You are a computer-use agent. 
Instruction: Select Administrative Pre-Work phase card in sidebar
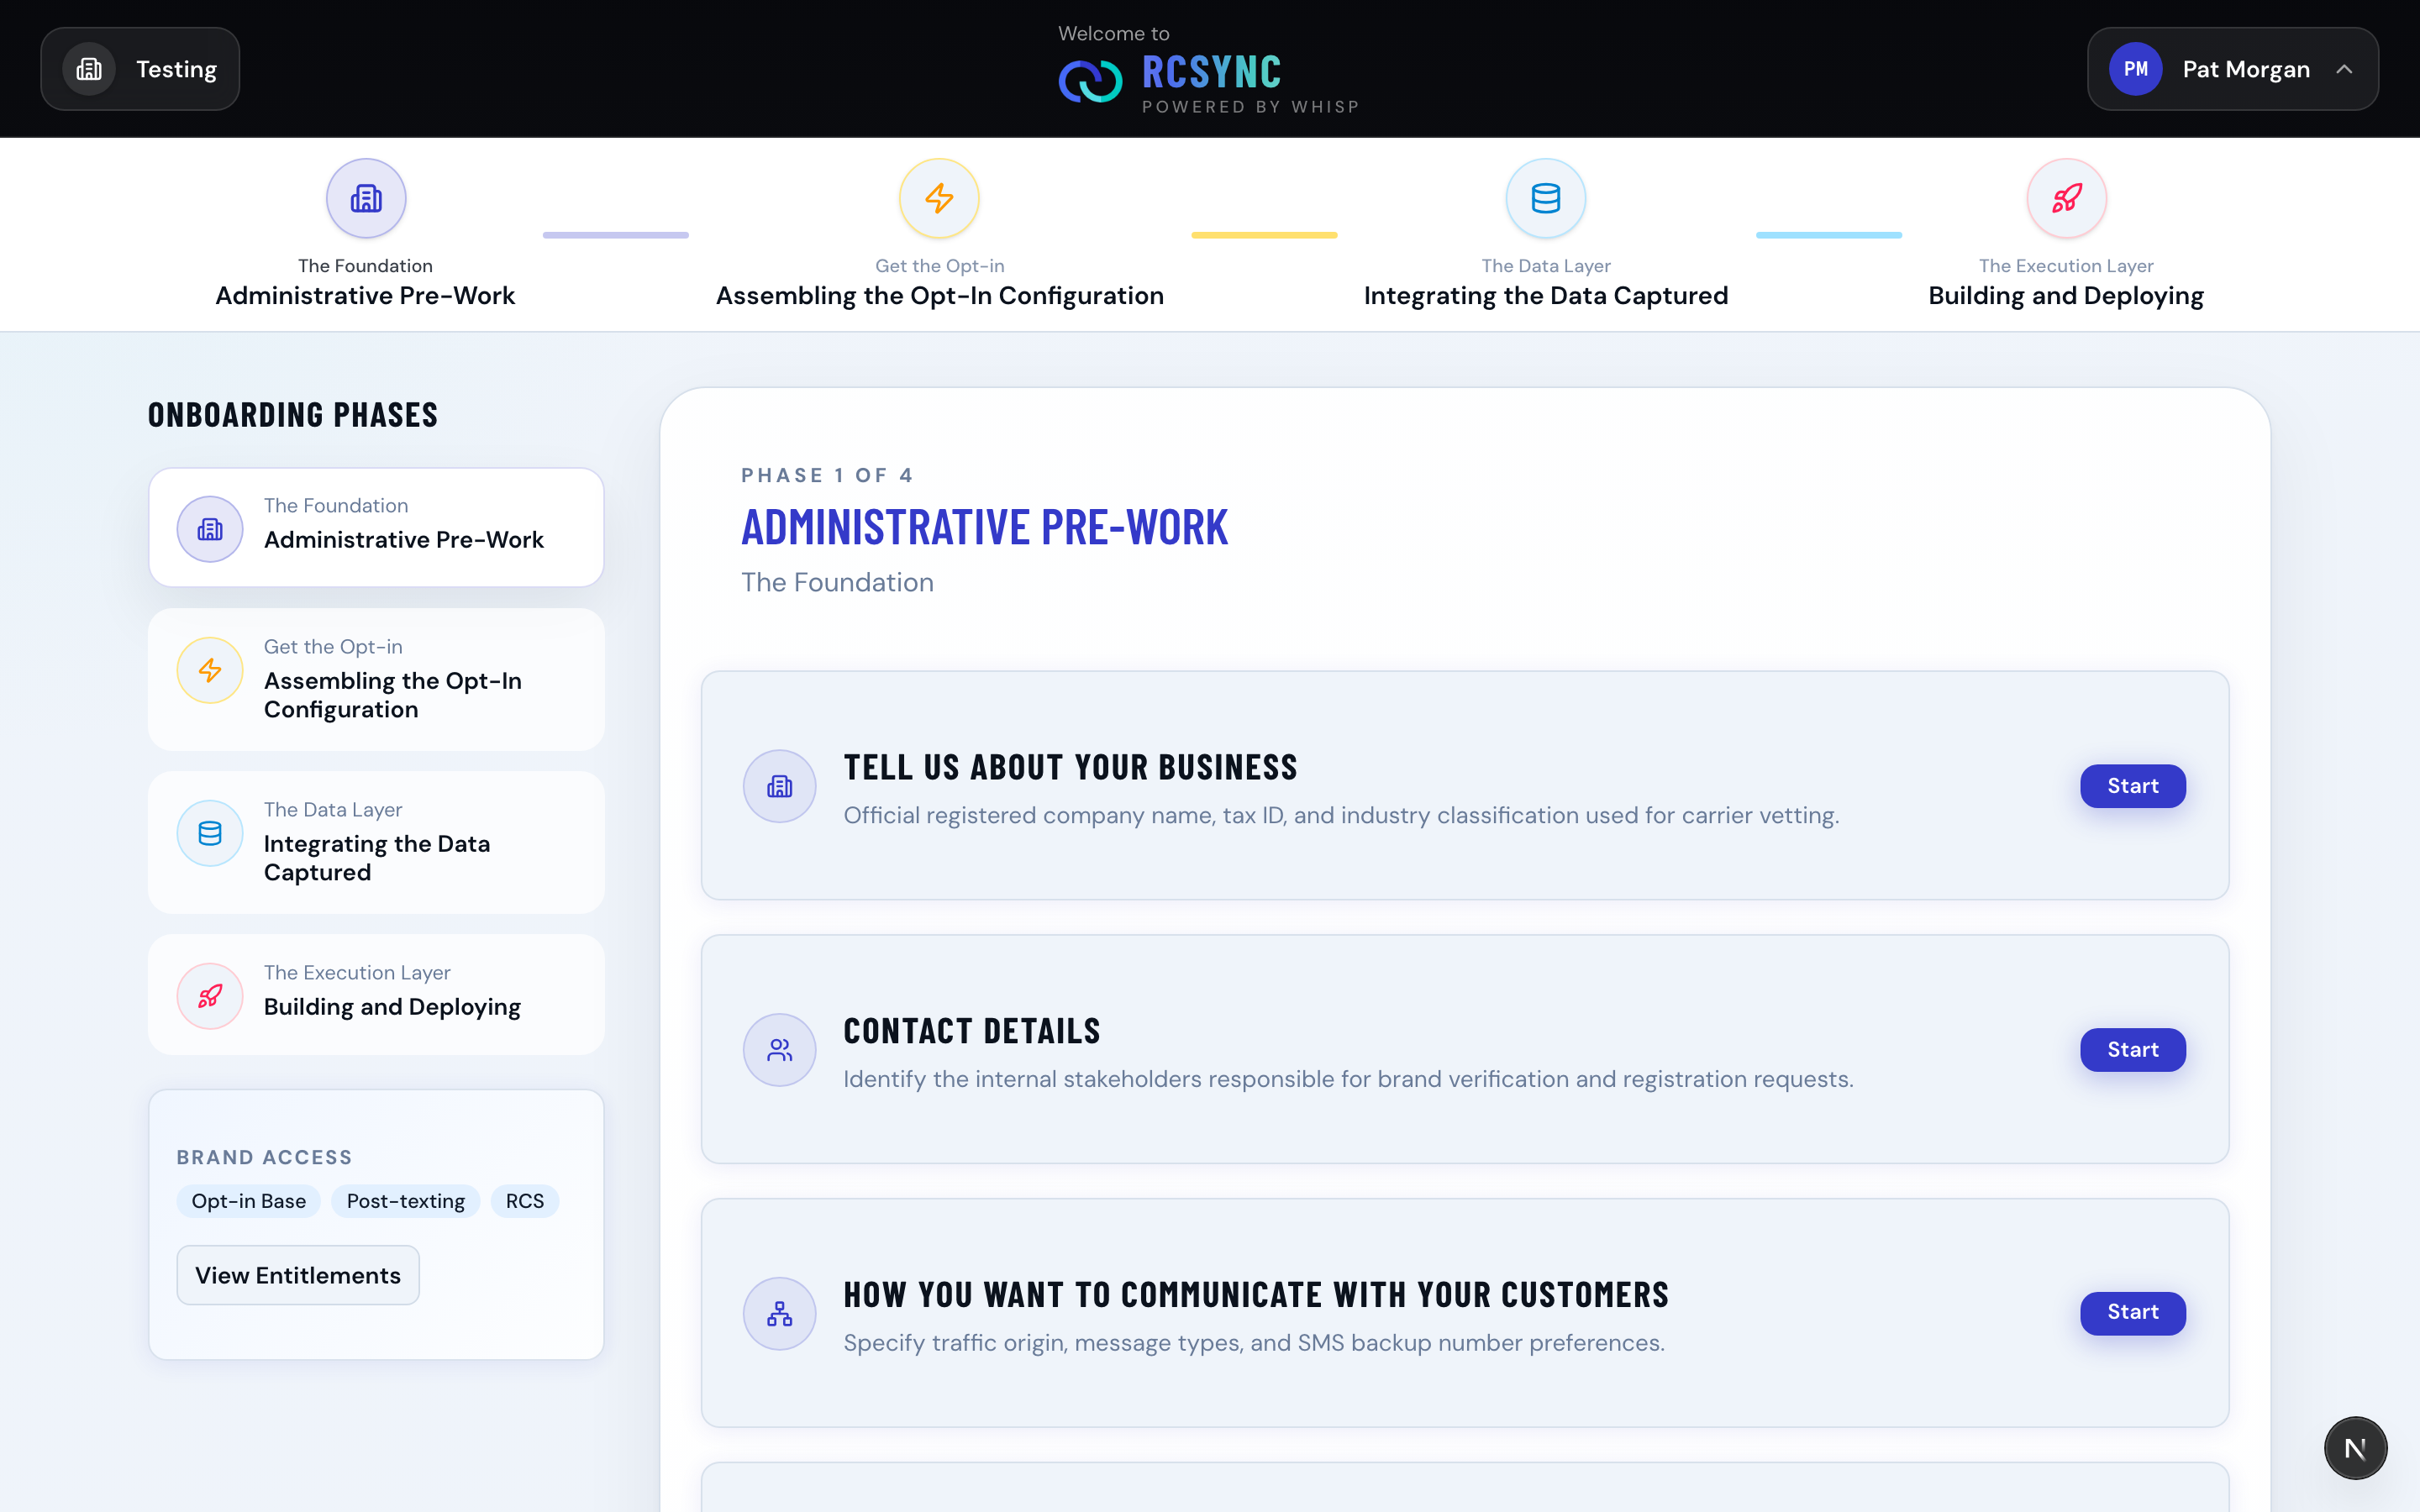(376, 527)
